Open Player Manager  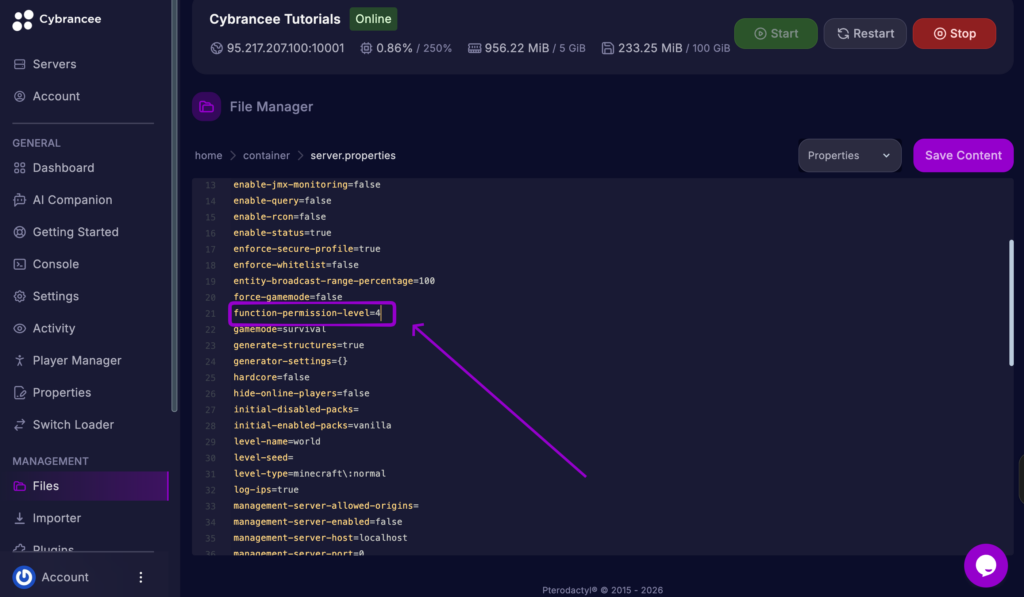click(76, 360)
